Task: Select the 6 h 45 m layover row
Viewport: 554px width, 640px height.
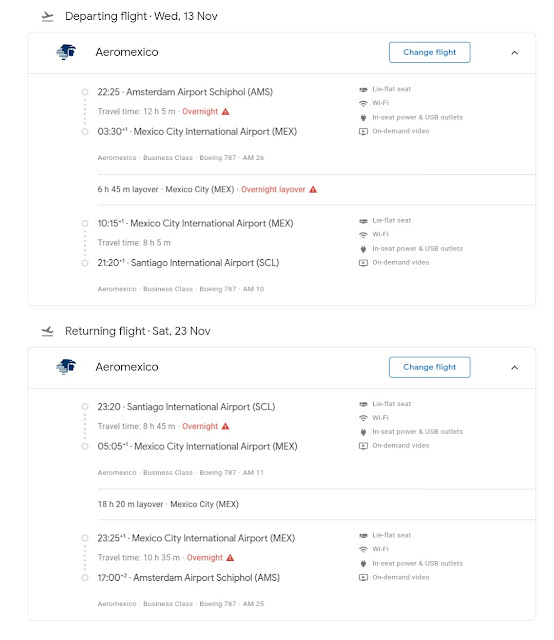Action: click(316, 189)
